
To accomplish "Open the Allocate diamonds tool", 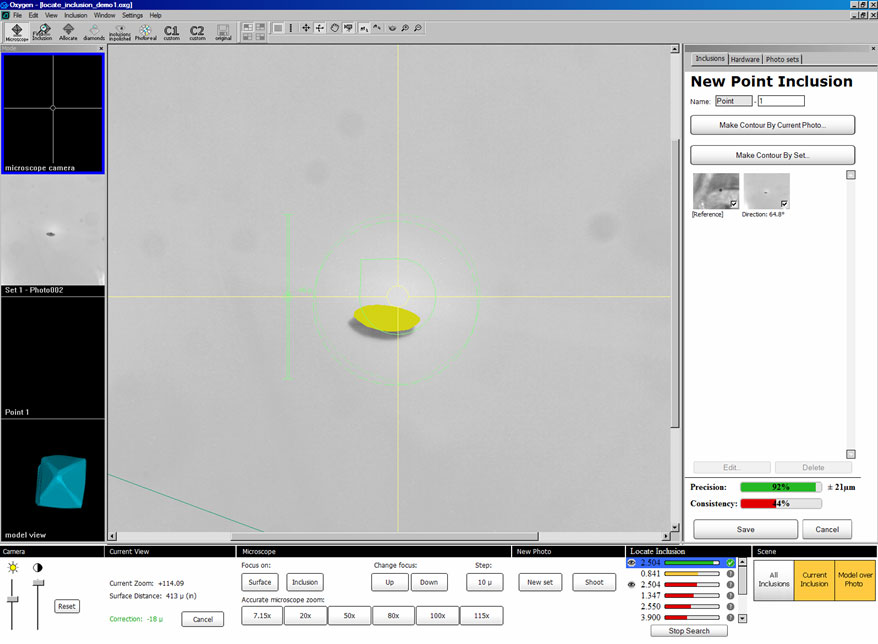I will [69, 32].
